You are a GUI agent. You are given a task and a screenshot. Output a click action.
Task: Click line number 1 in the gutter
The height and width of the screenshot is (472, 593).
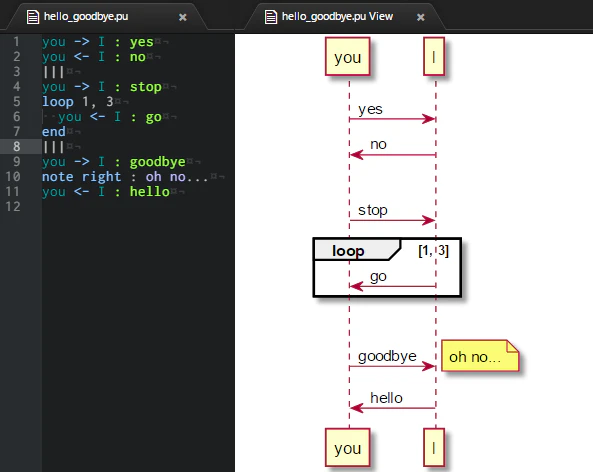pos(16,42)
